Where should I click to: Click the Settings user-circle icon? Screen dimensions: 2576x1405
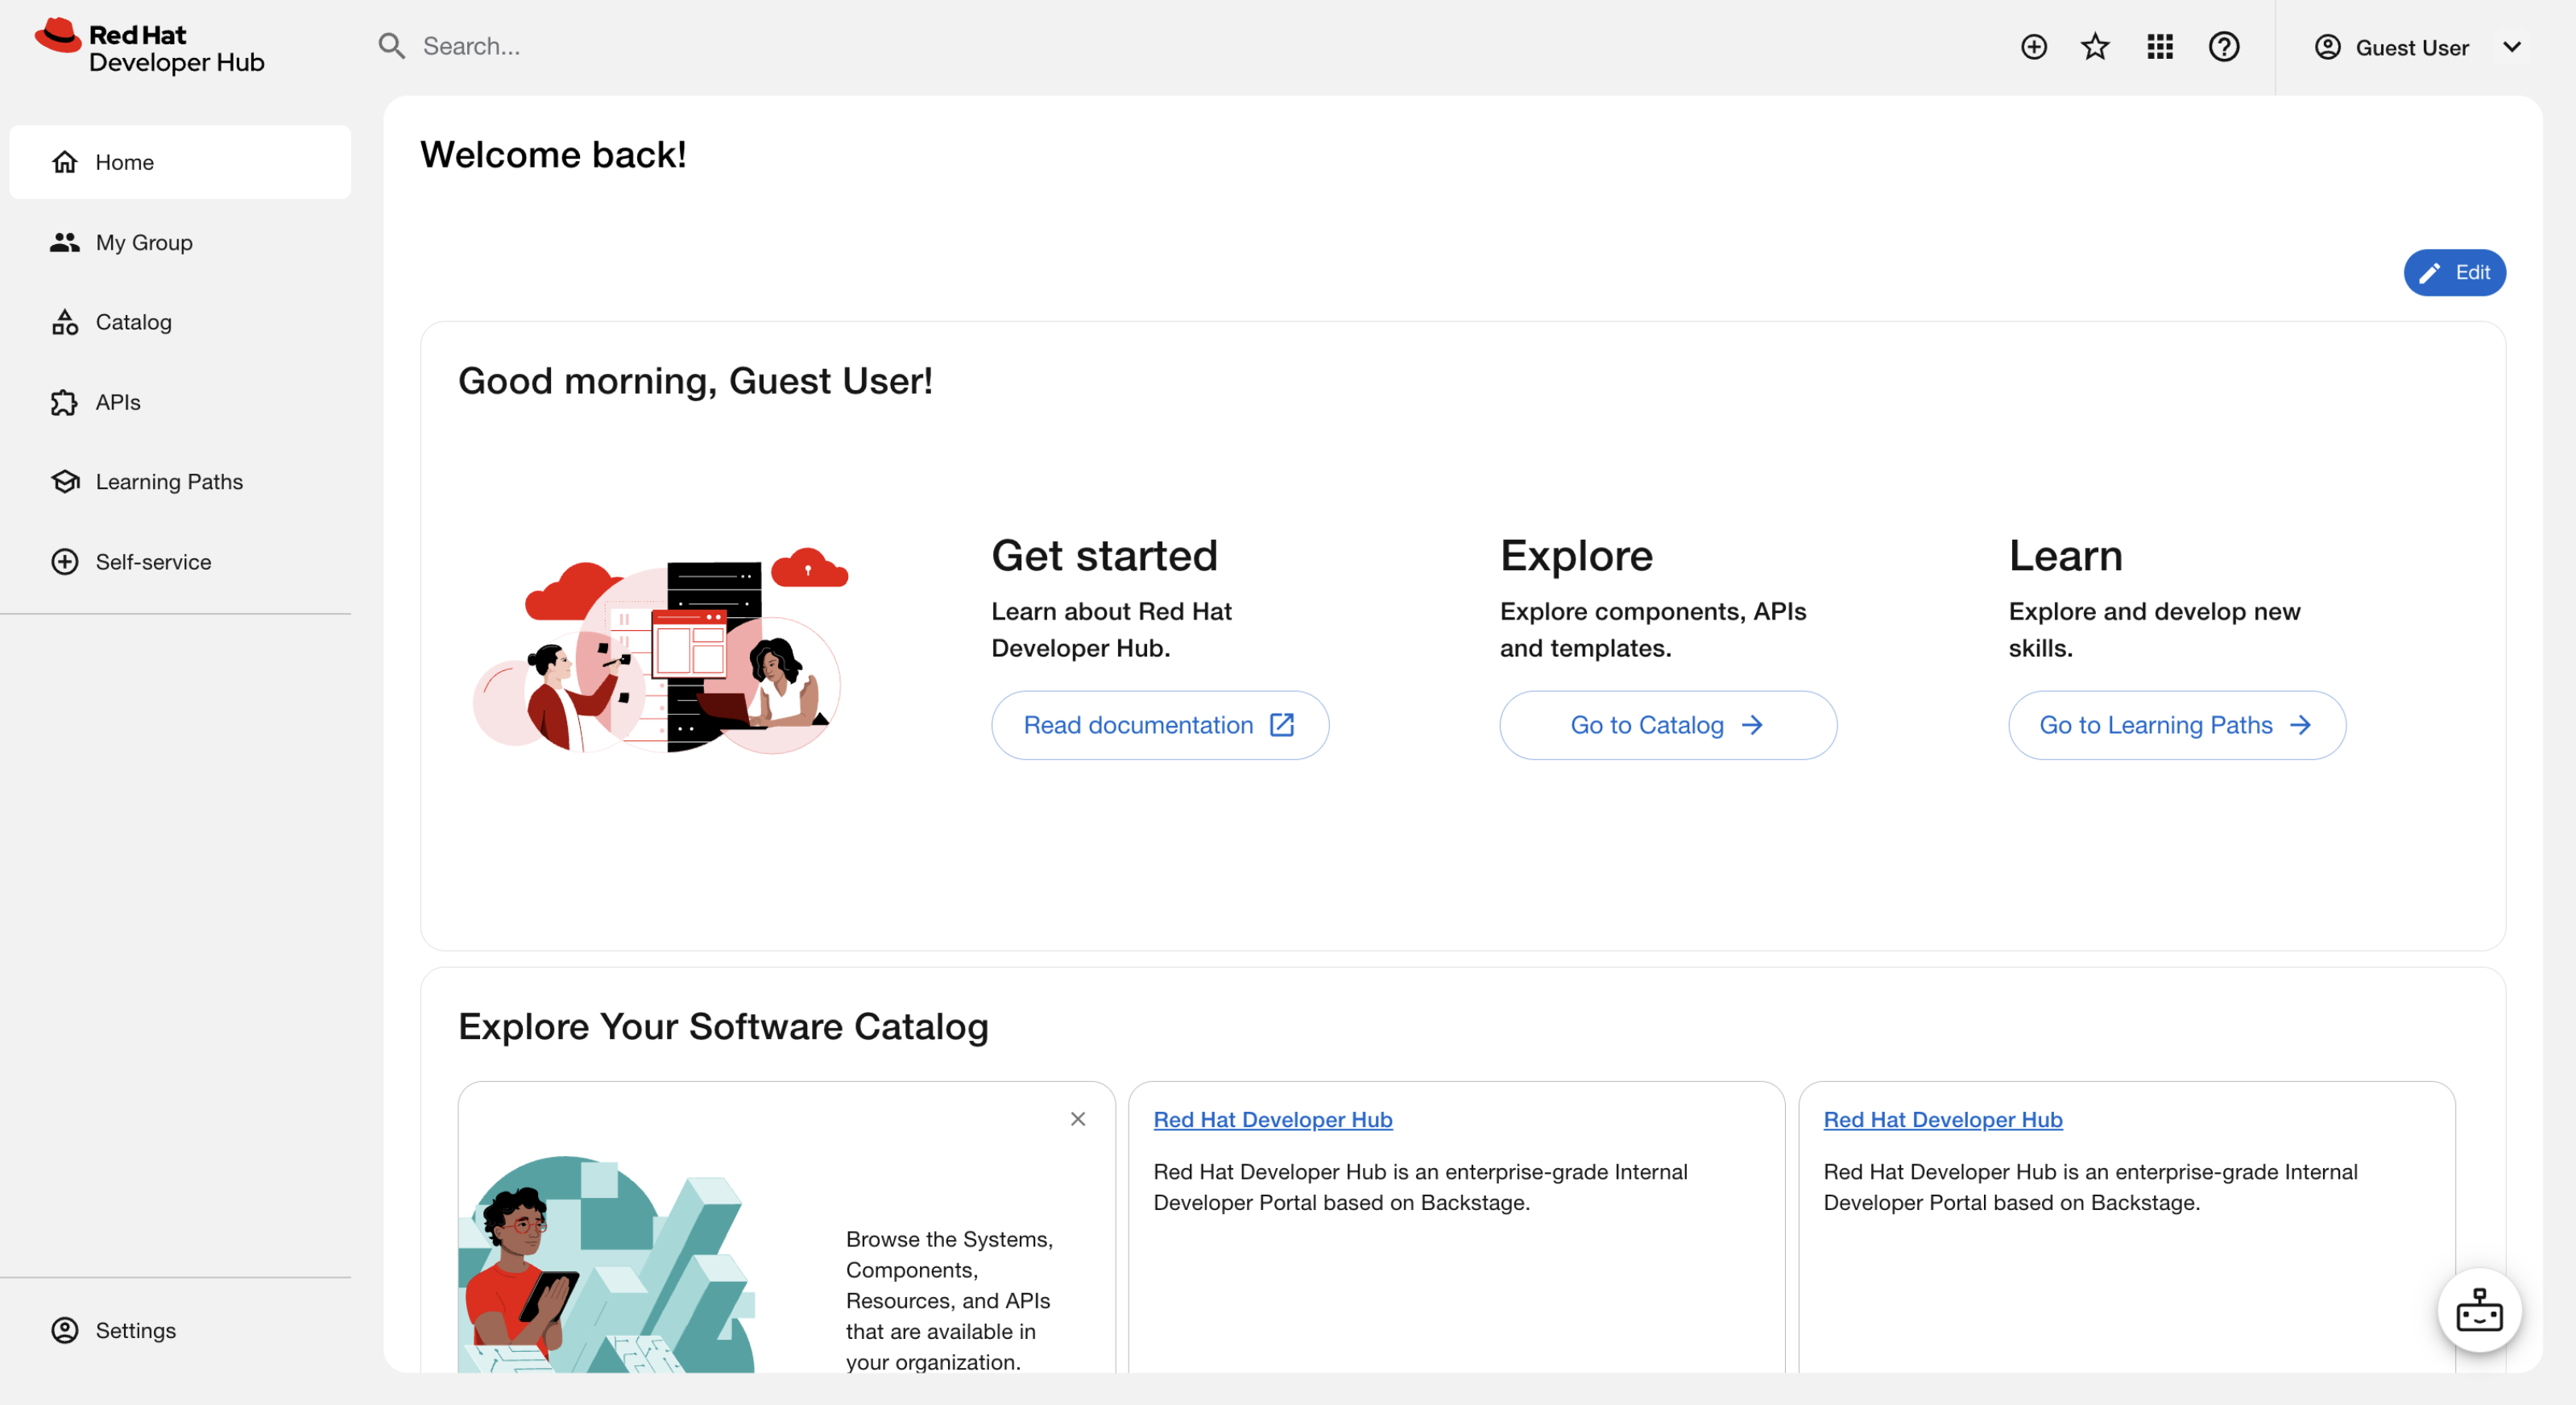[65, 1330]
